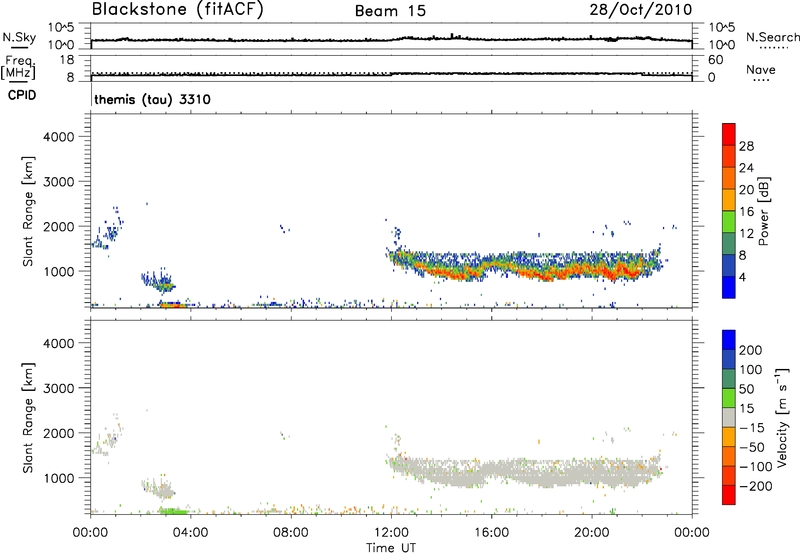Click the gray segment of the velocity color bar
The height and width of the screenshot is (554, 800).
click(729, 417)
